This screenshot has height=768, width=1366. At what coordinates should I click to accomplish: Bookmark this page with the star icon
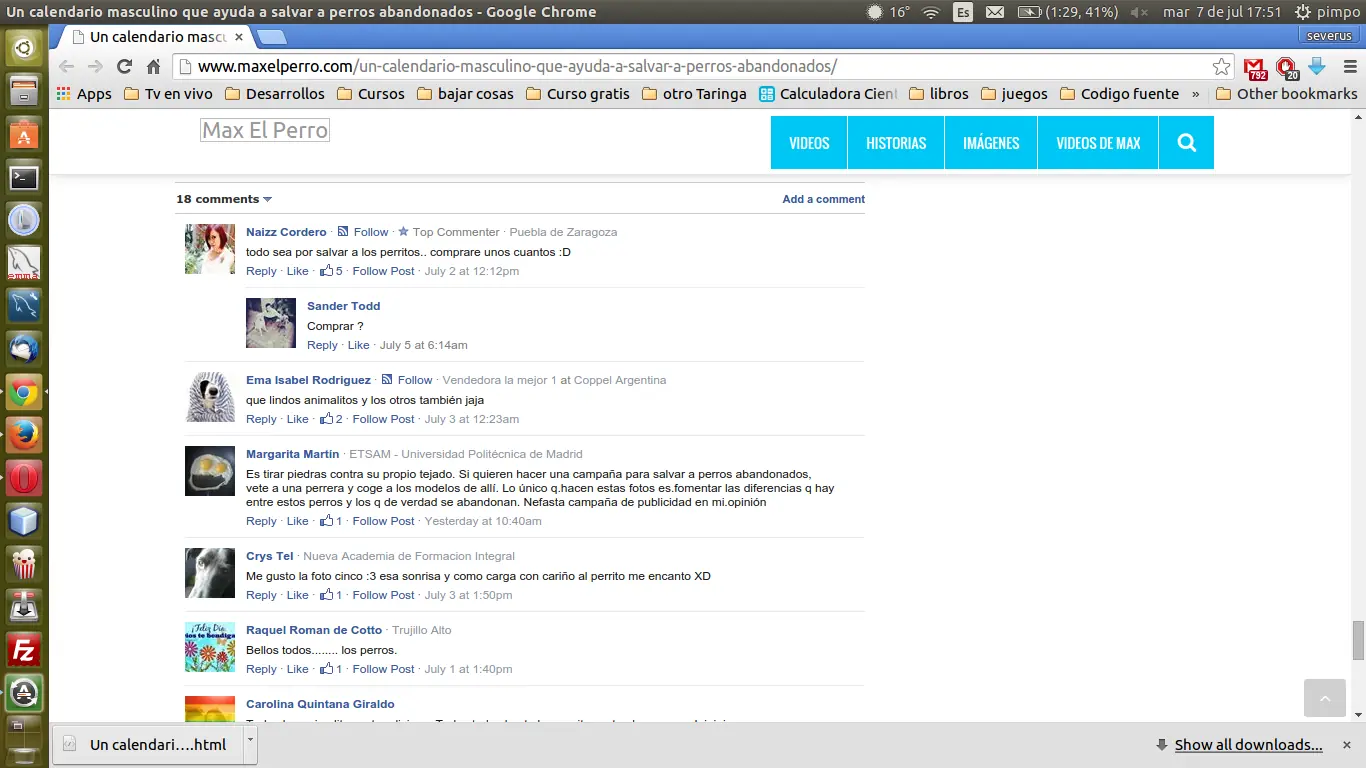tap(1221, 67)
